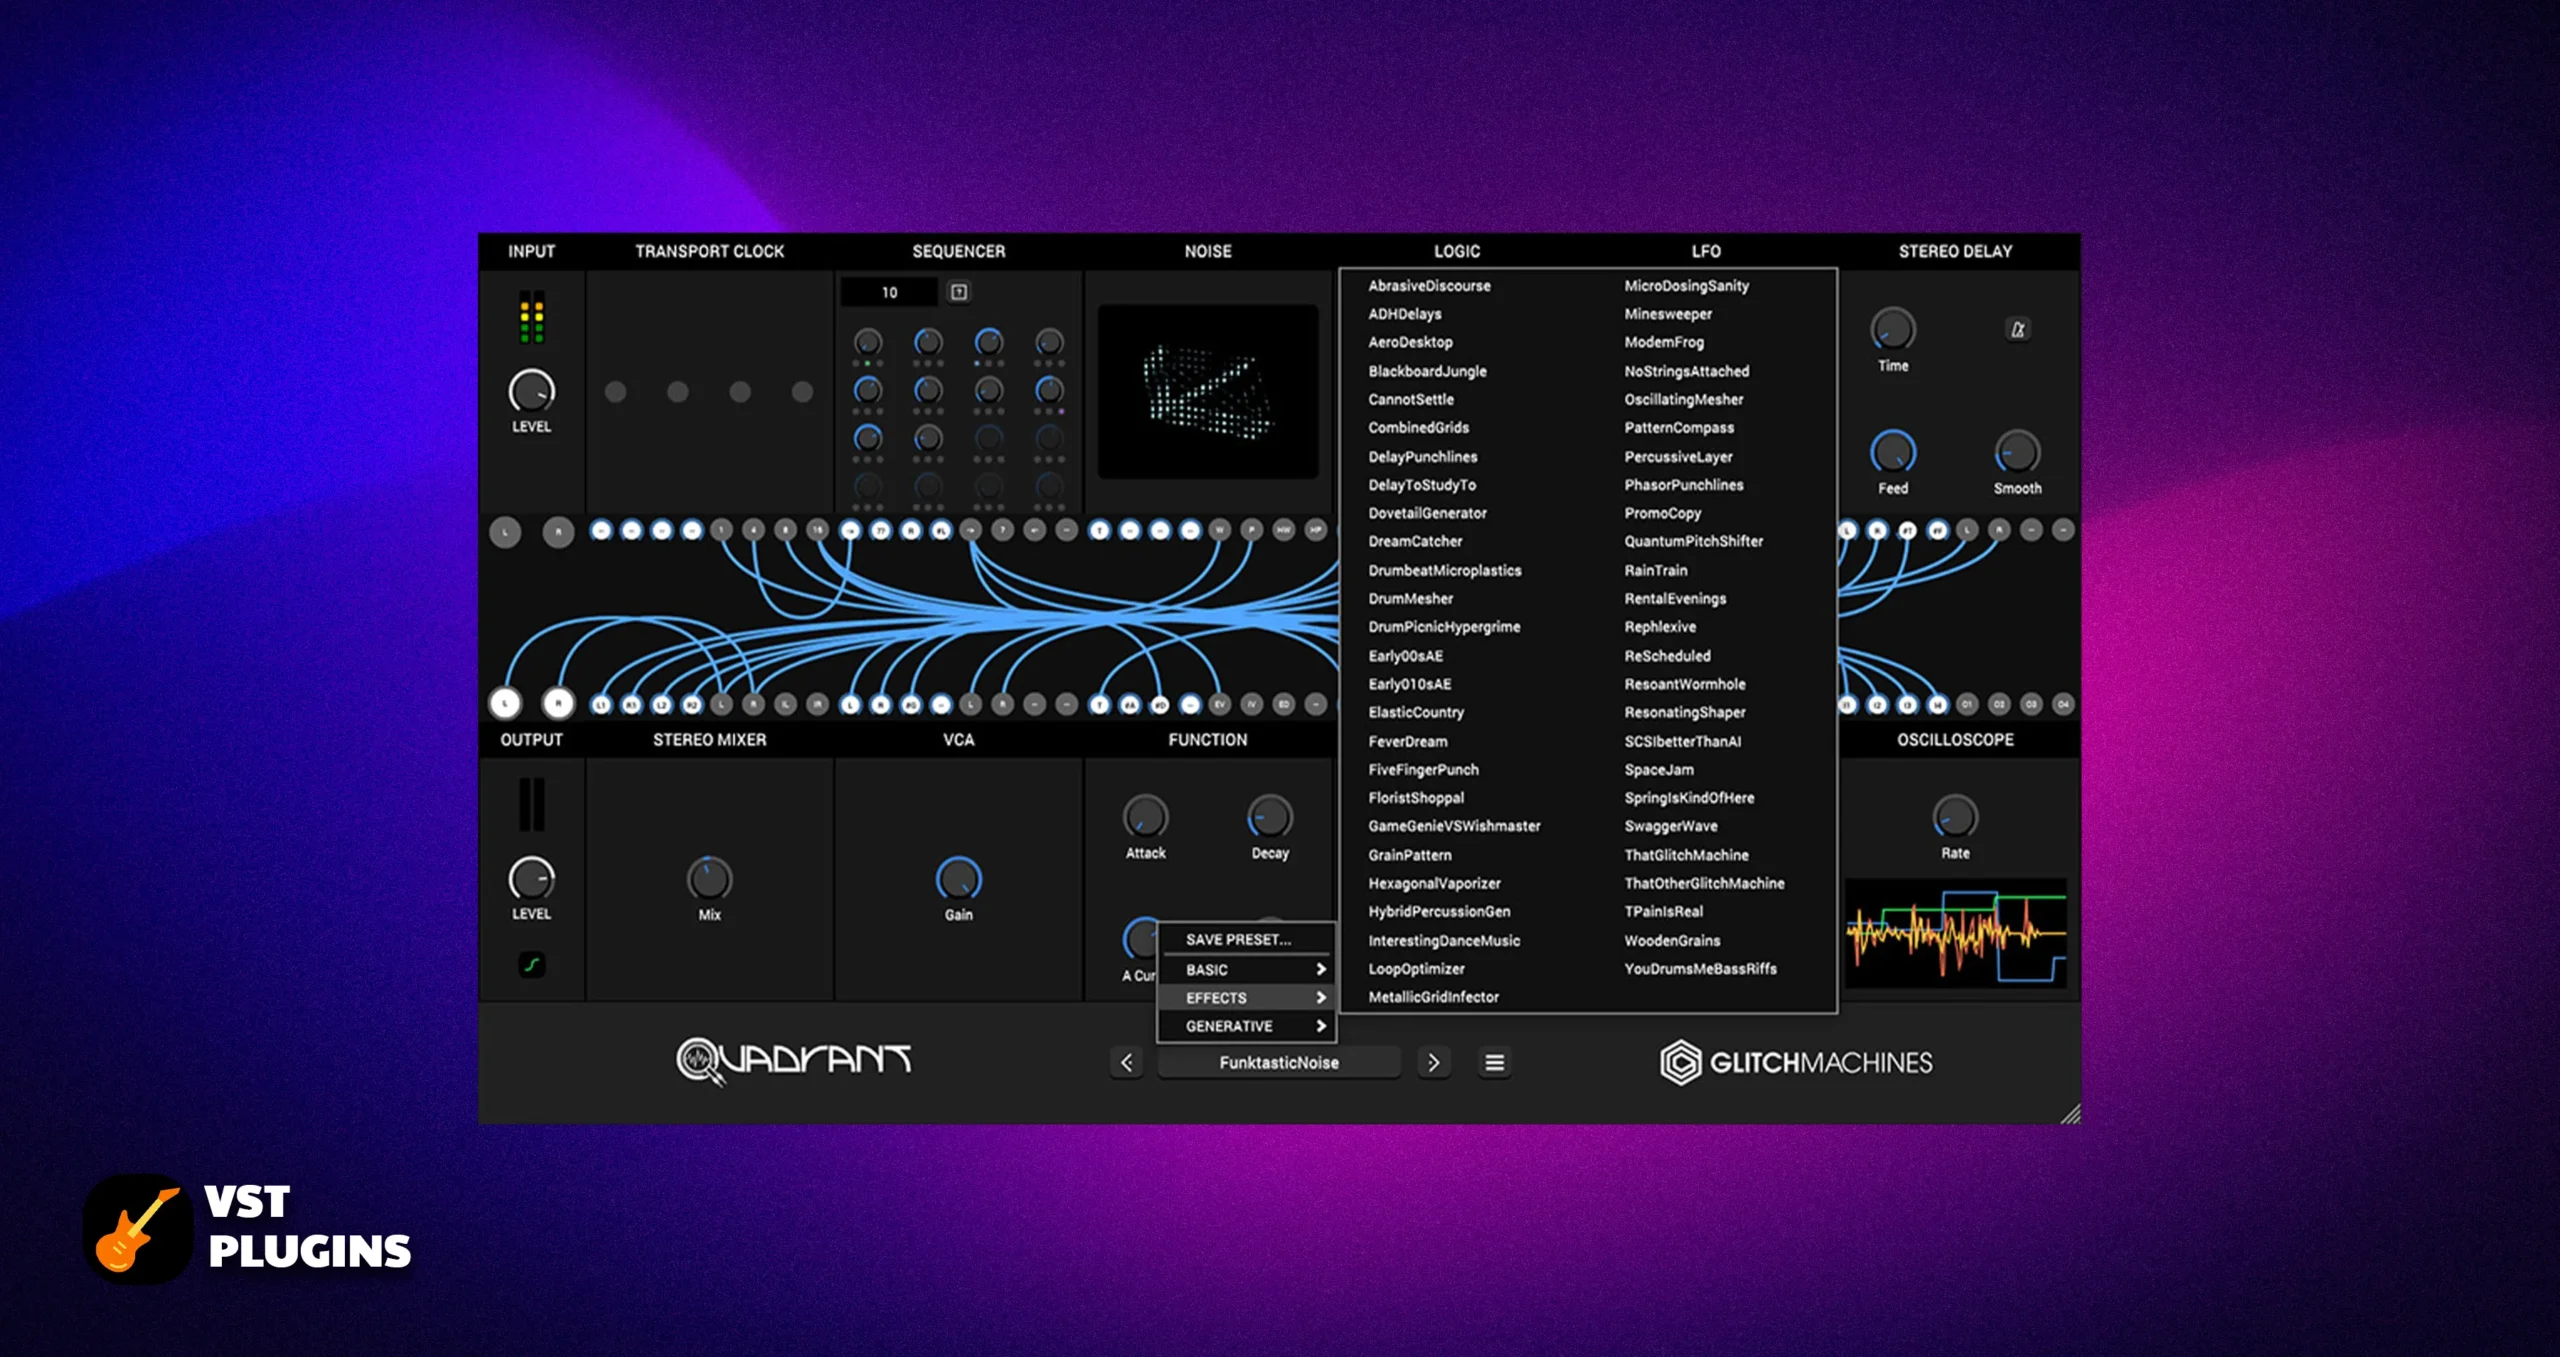
Task: Click the first knob in the sequencer grid
Action: coord(868,342)
